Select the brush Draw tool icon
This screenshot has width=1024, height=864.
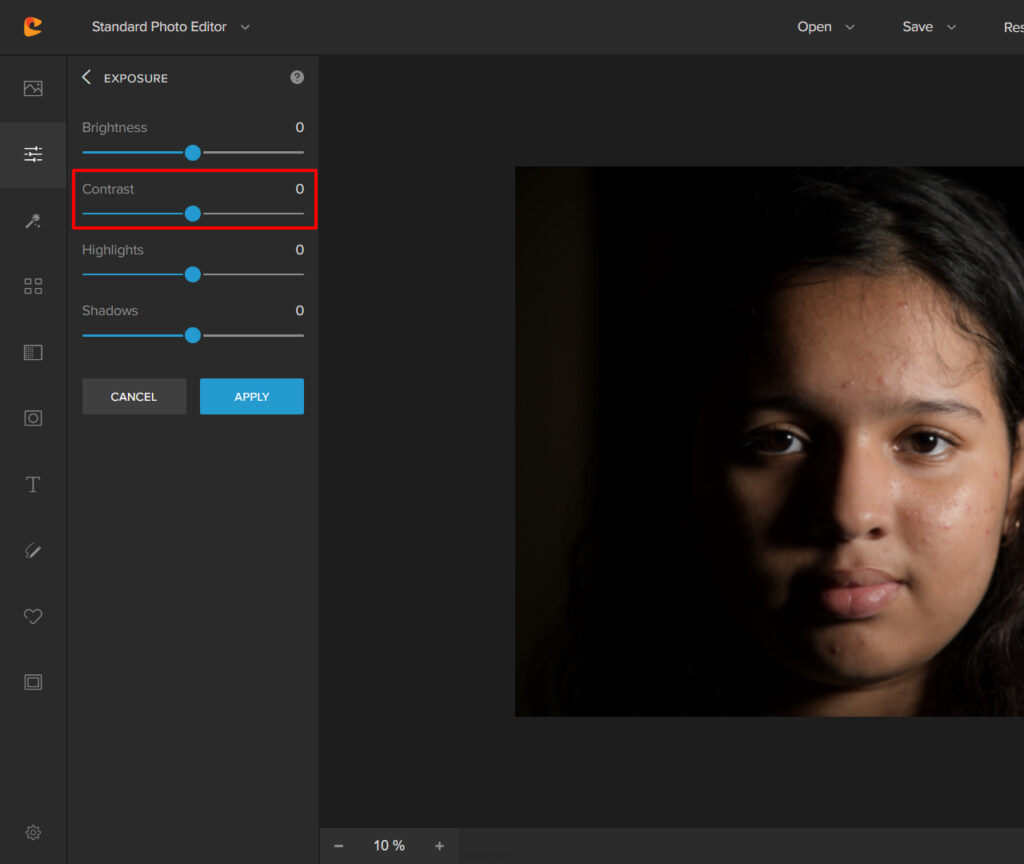click(33, 551)
